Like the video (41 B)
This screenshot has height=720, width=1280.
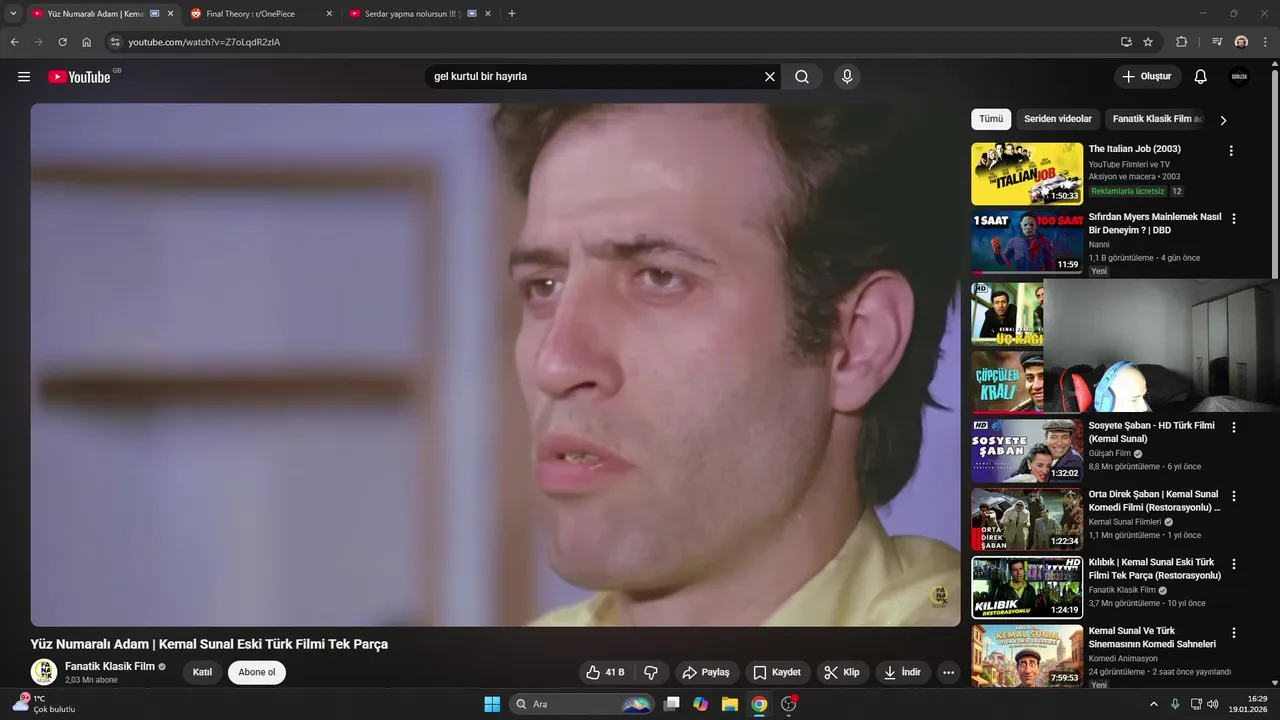(605, 672)
